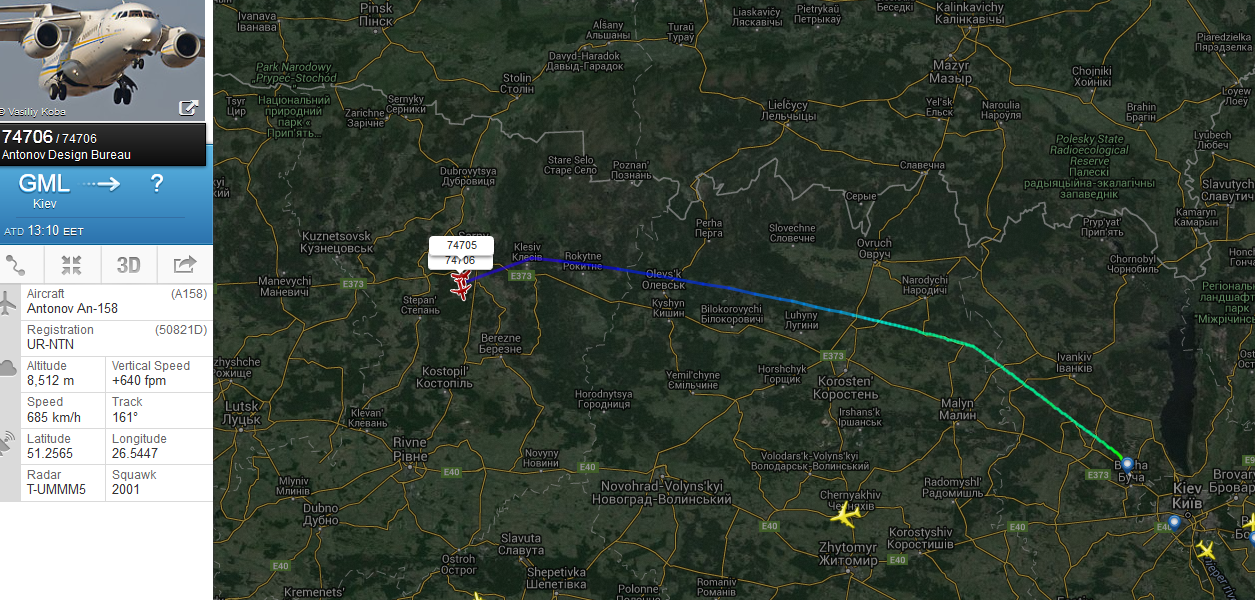Image resolution: width=1255 pixels, height=600 pixels.
Task: Open the aircraft photo external link icon
Action: (x=188, y=108)
